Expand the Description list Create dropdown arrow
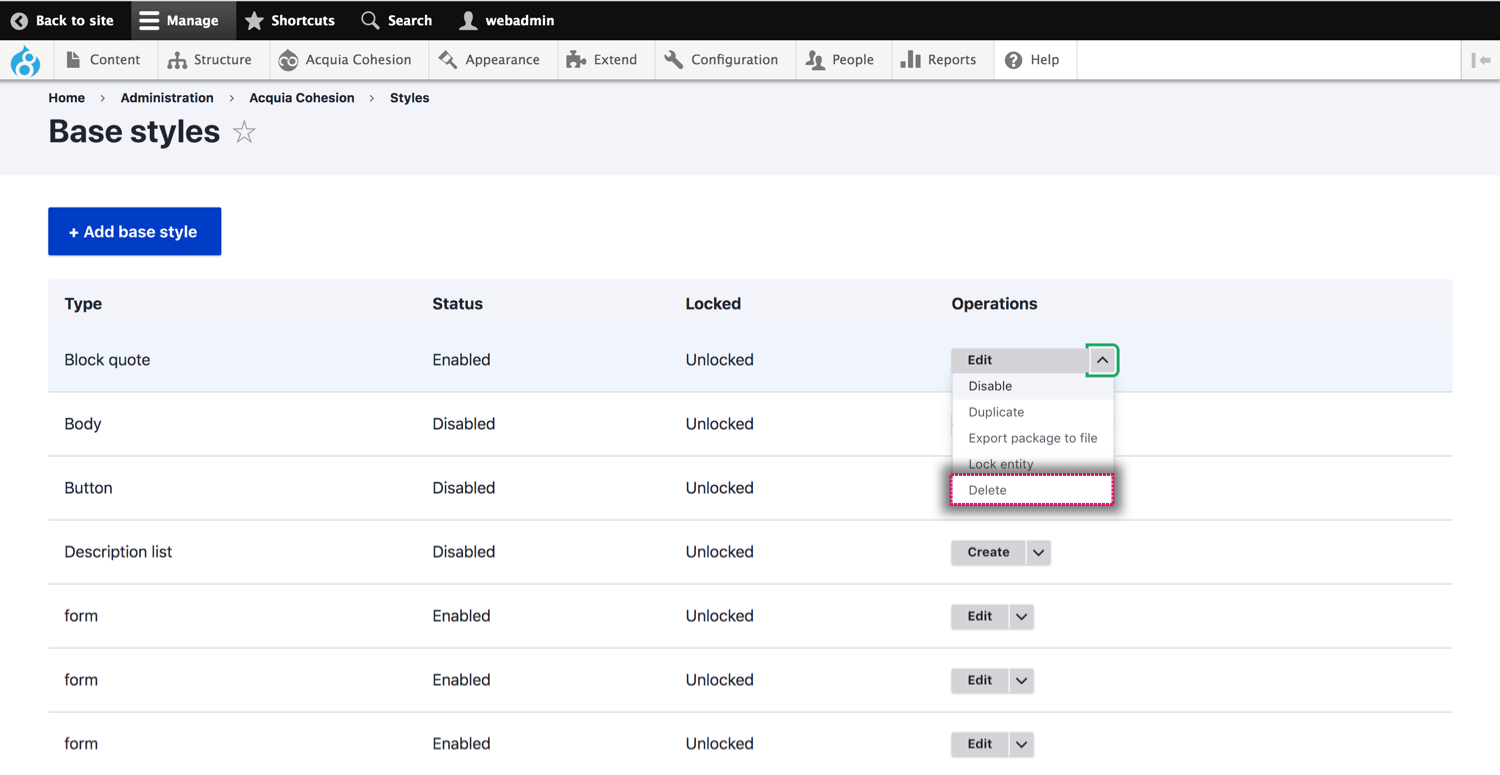The width and height of the screenshot is (1500, 775). click(1038, 552)
